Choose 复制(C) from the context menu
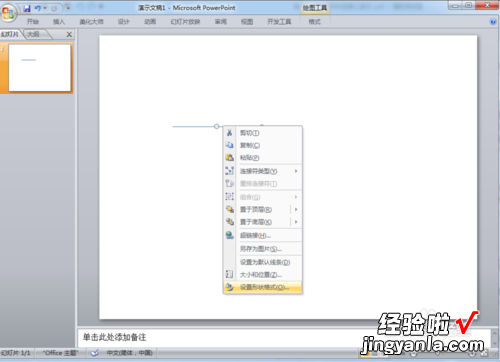 click(x=262, y=145)
